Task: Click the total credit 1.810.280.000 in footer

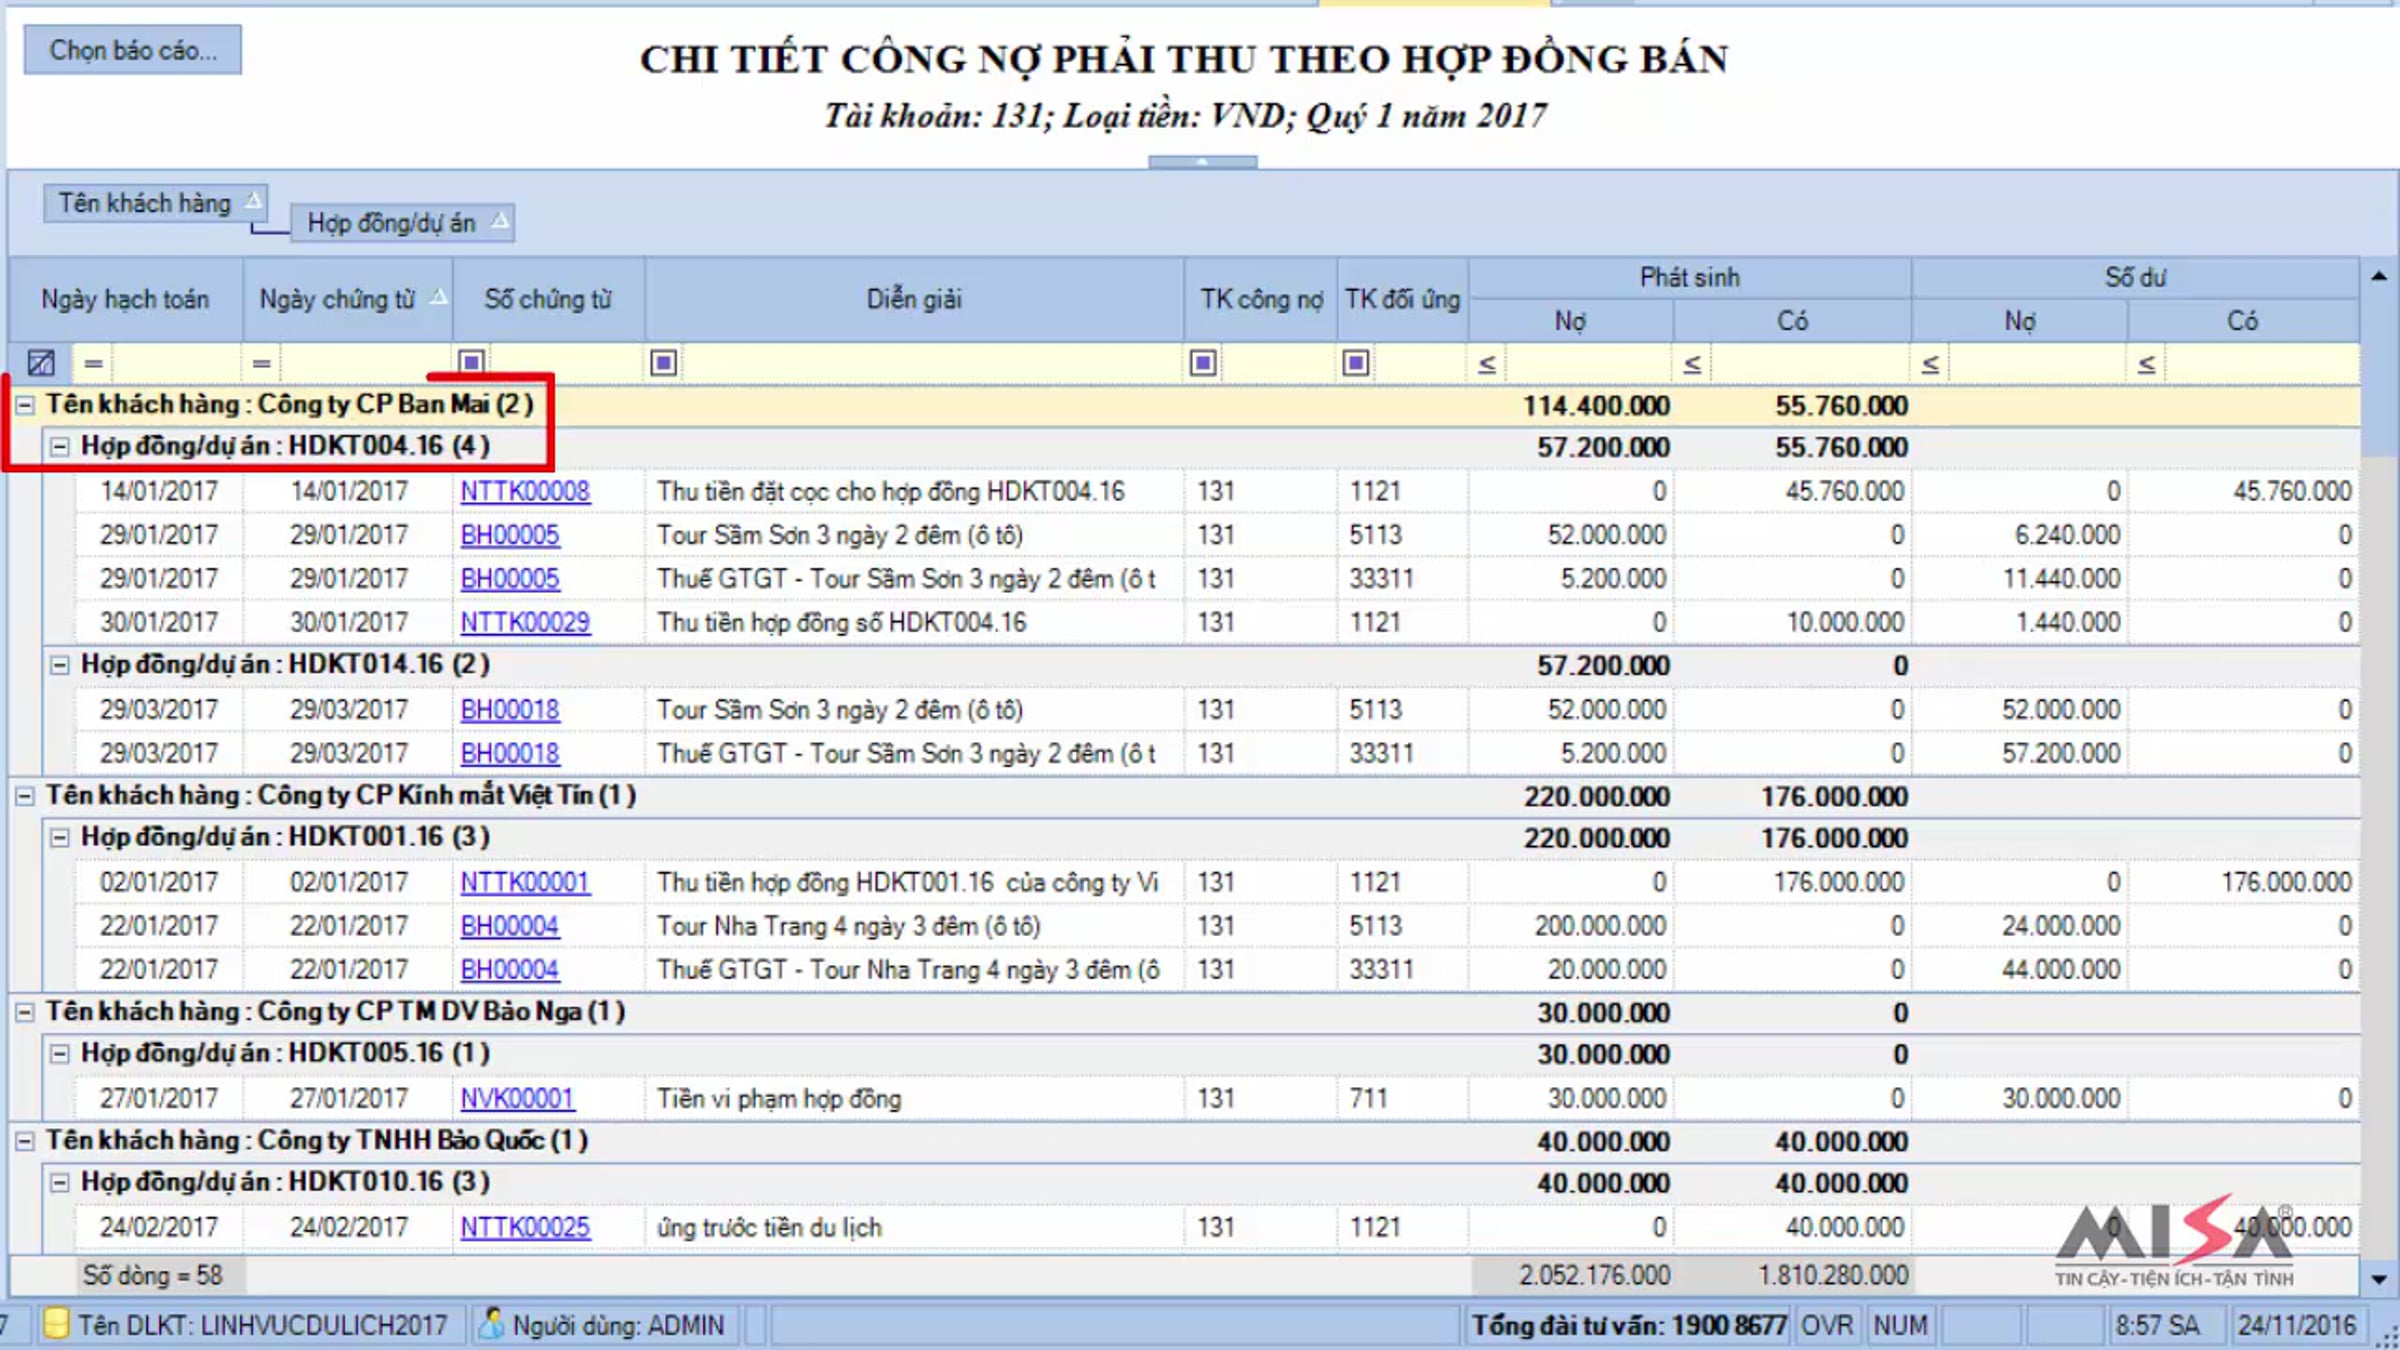Action: coord(1833,1275)
